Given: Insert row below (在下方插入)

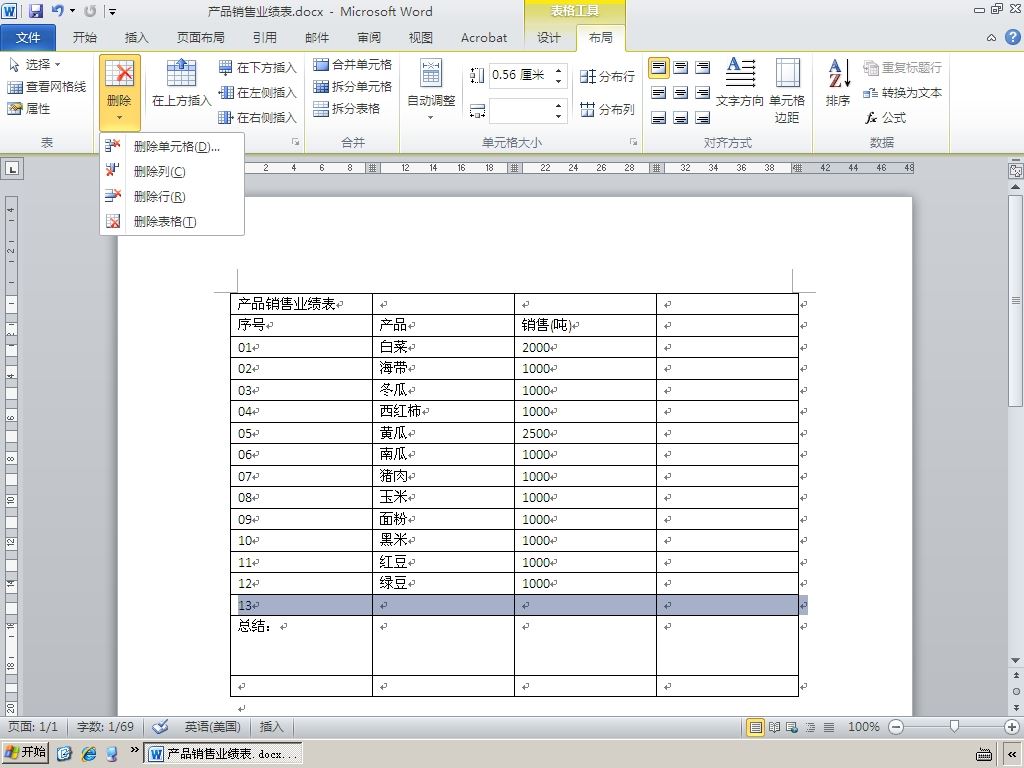Looking at the screenshot, I should pyautogui.click(x=257, y=67).
